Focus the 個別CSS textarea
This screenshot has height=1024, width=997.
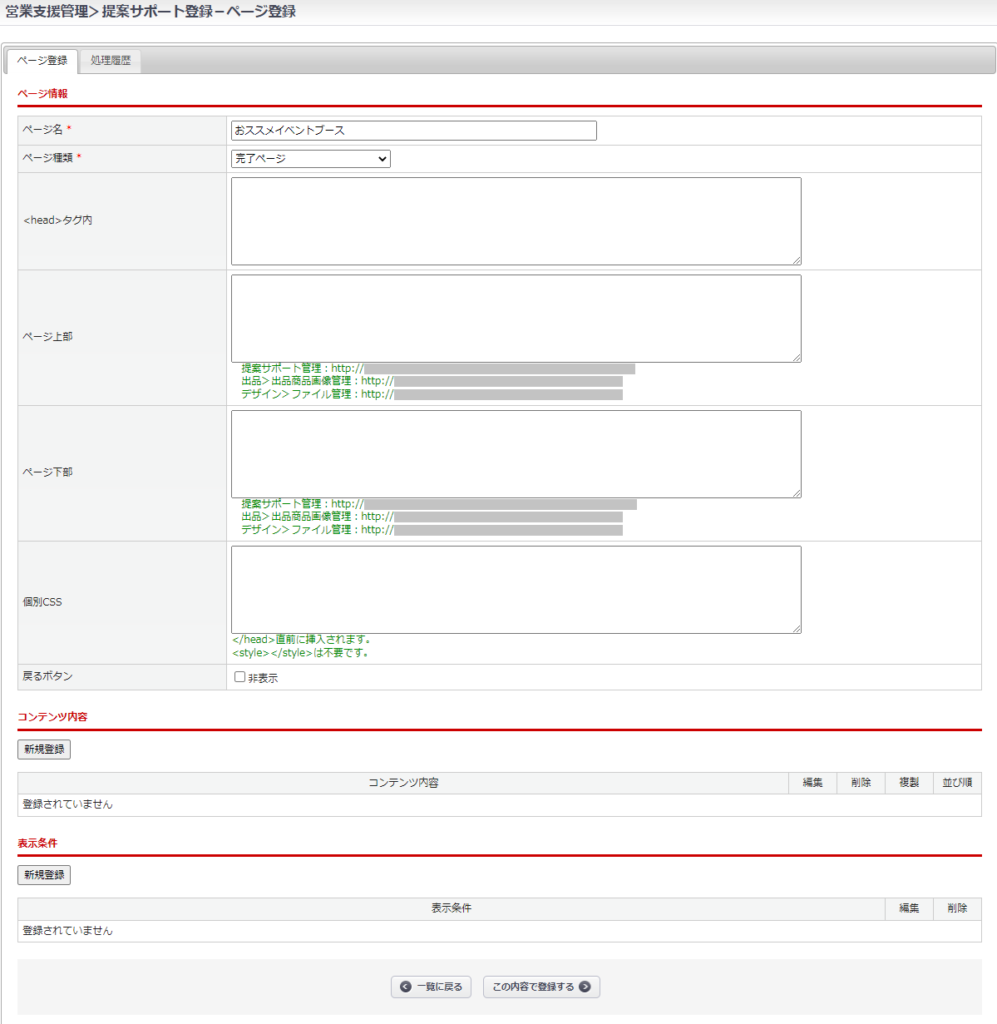516,590
